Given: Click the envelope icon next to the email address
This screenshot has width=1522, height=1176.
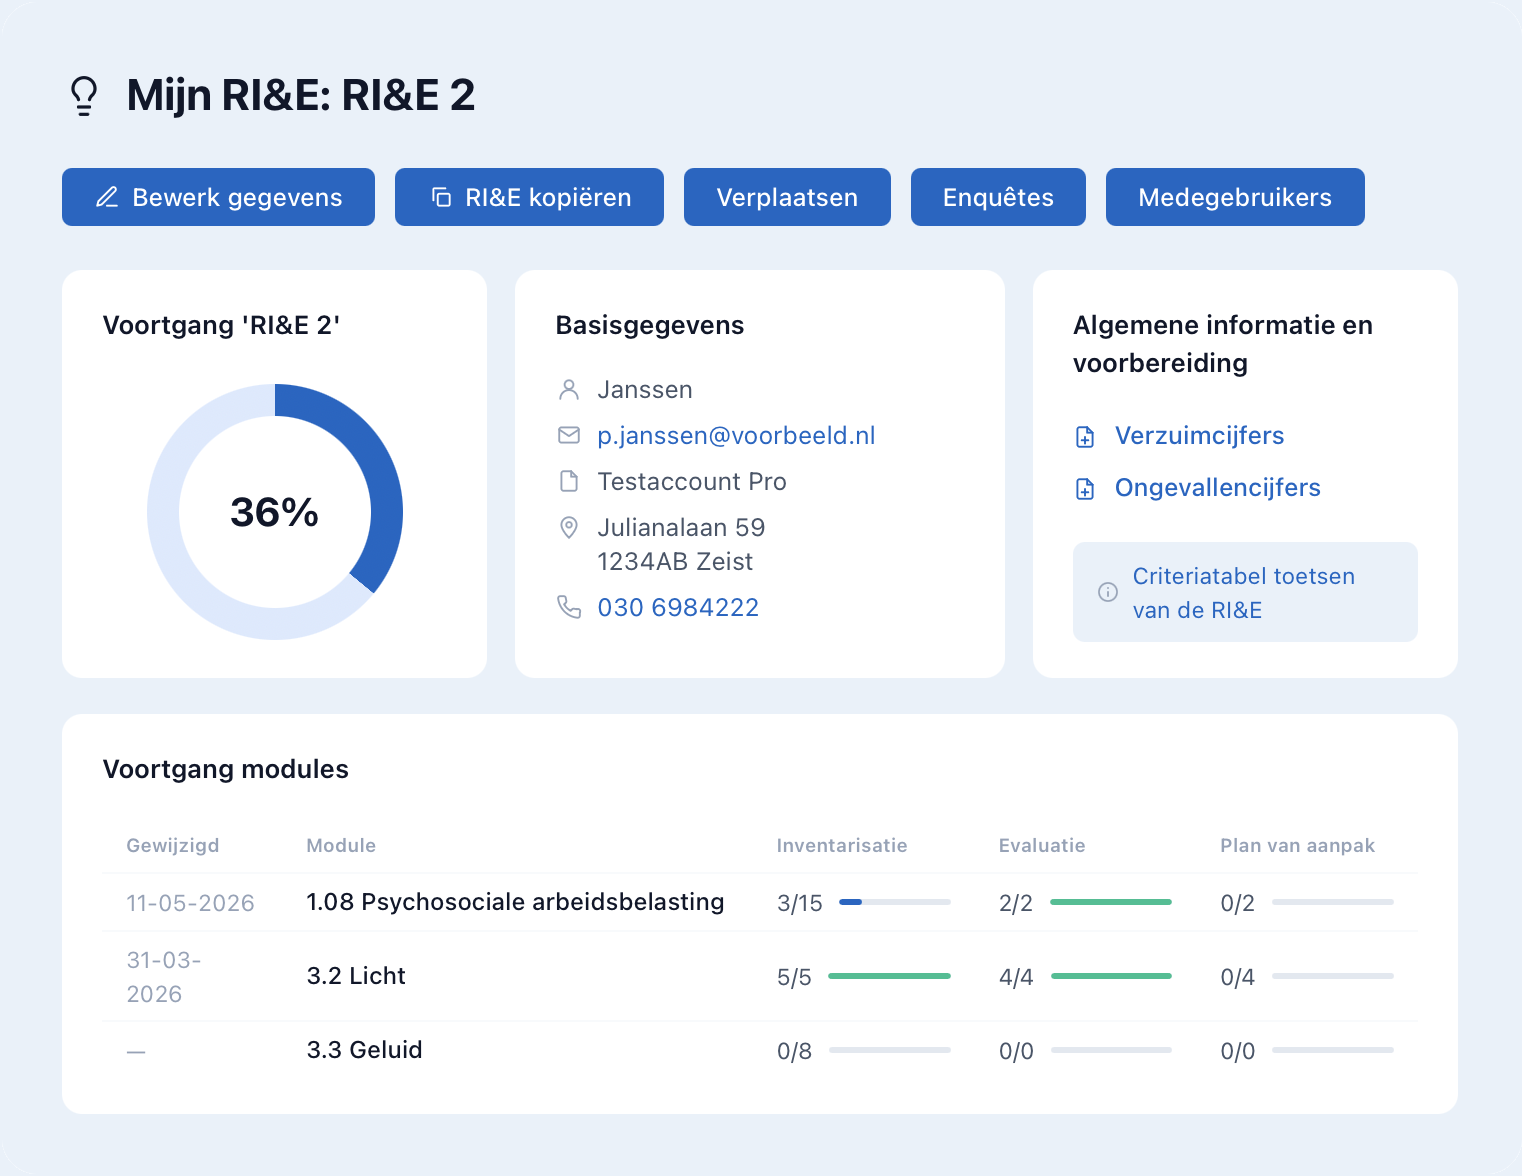Looking at the screenshot, I should (569, 435).
